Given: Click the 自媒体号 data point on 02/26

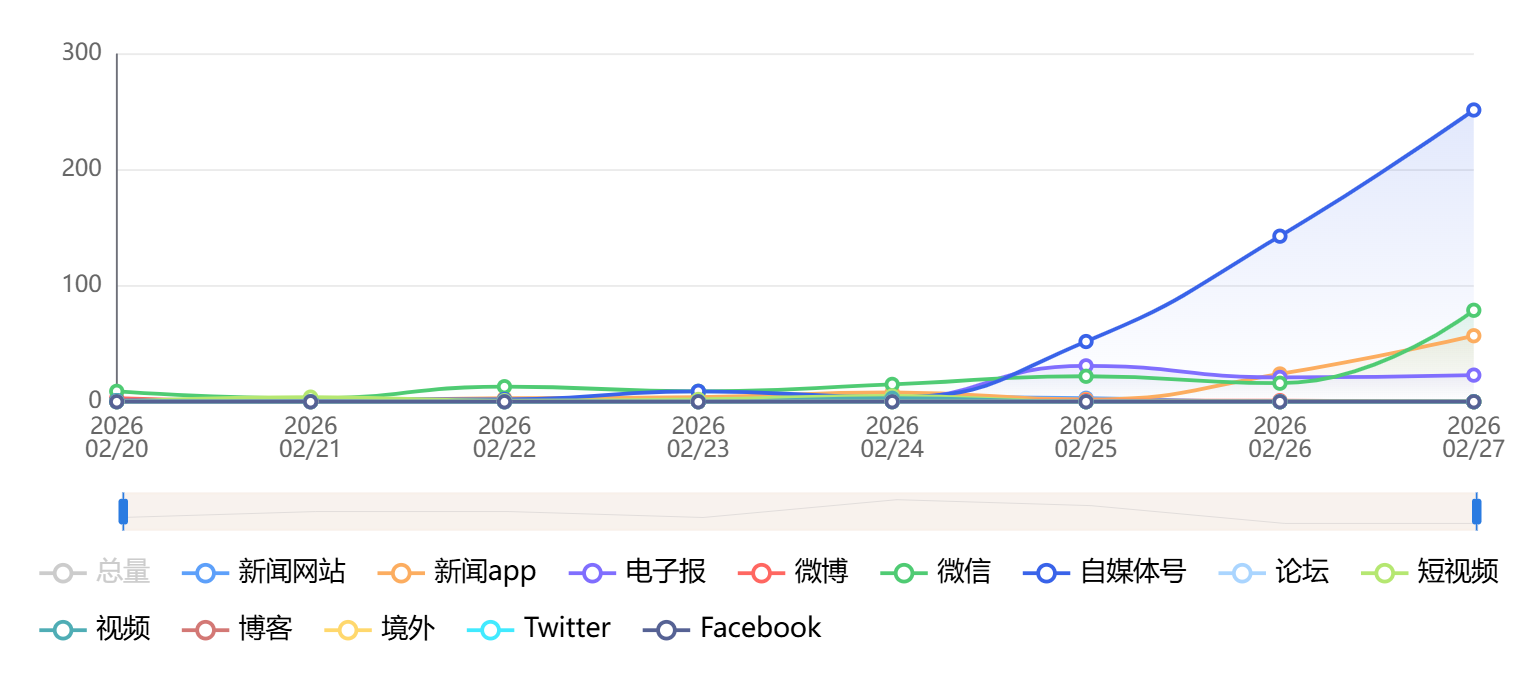Looking at the screenshot, I should [1279, 236].
